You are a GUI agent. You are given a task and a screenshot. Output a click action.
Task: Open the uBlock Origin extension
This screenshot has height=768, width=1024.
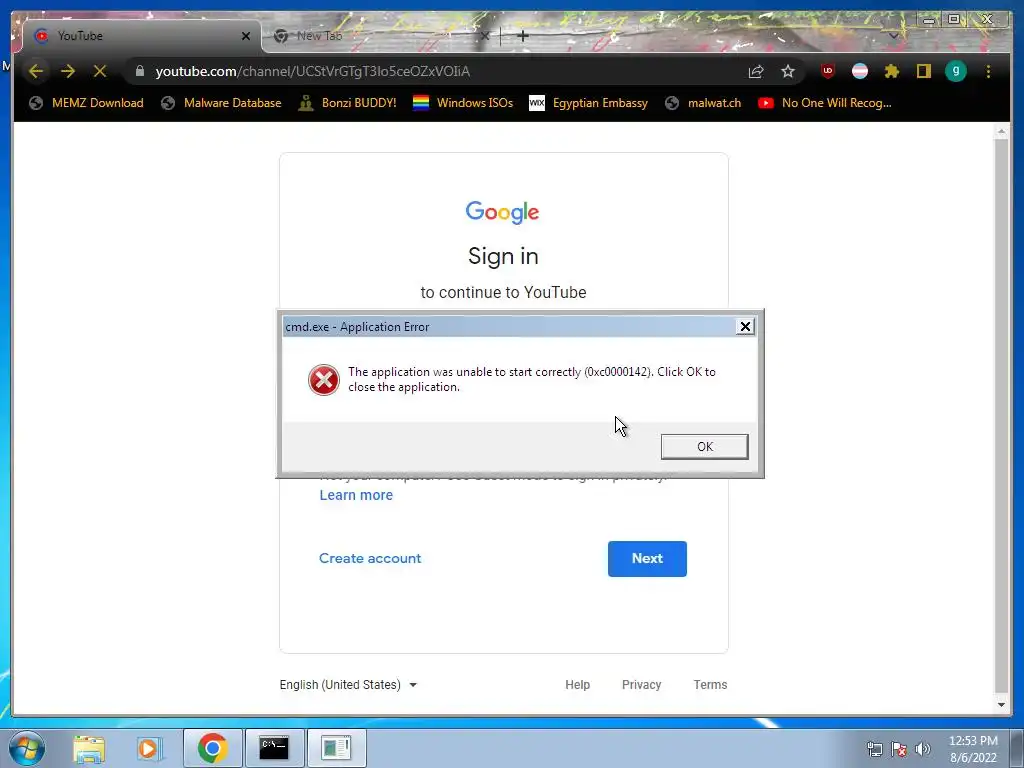[827, 71]
